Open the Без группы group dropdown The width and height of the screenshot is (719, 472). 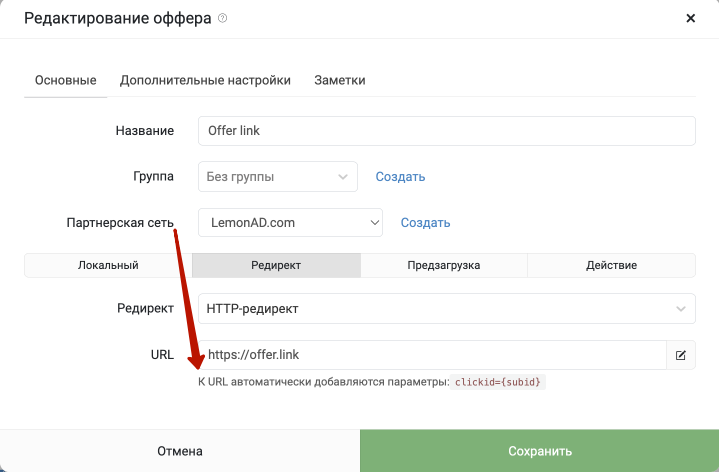(x=278, y=177)
